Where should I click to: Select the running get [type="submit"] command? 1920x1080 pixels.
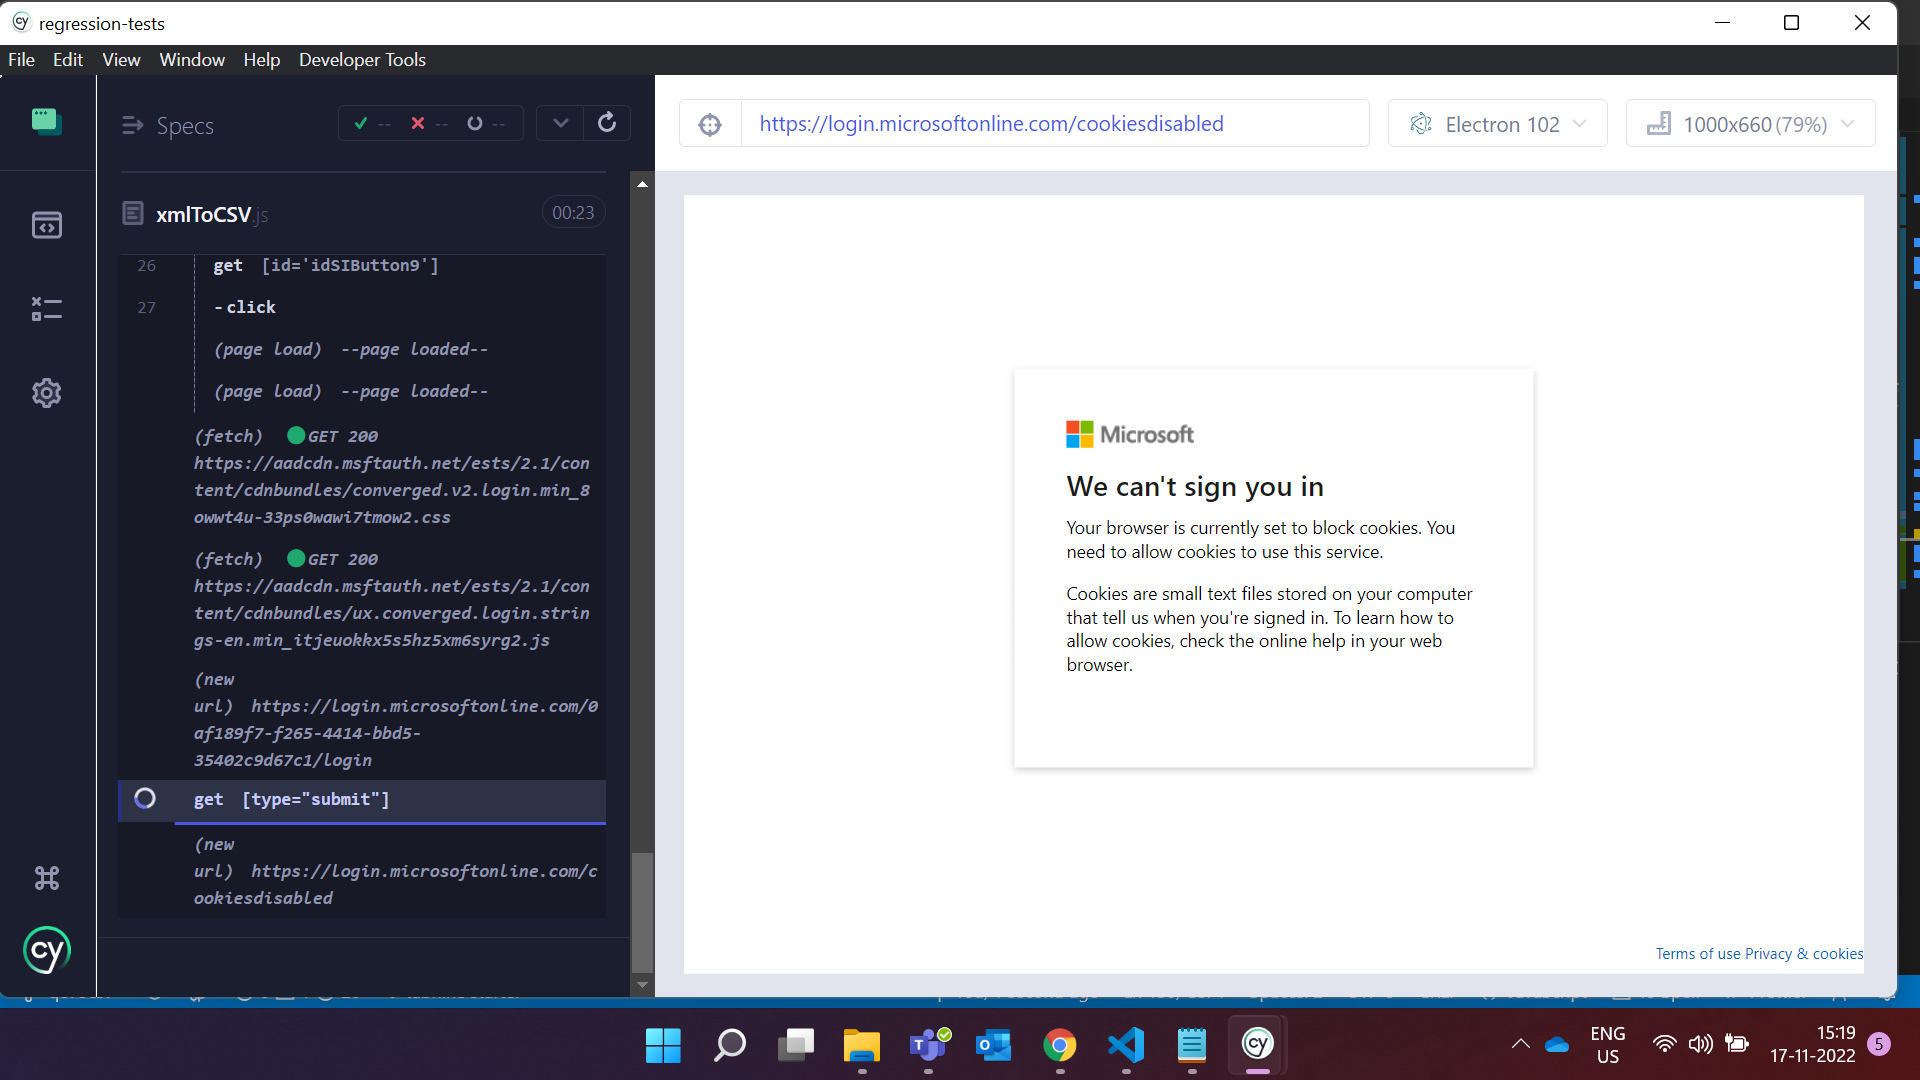(x=362, y=800)
